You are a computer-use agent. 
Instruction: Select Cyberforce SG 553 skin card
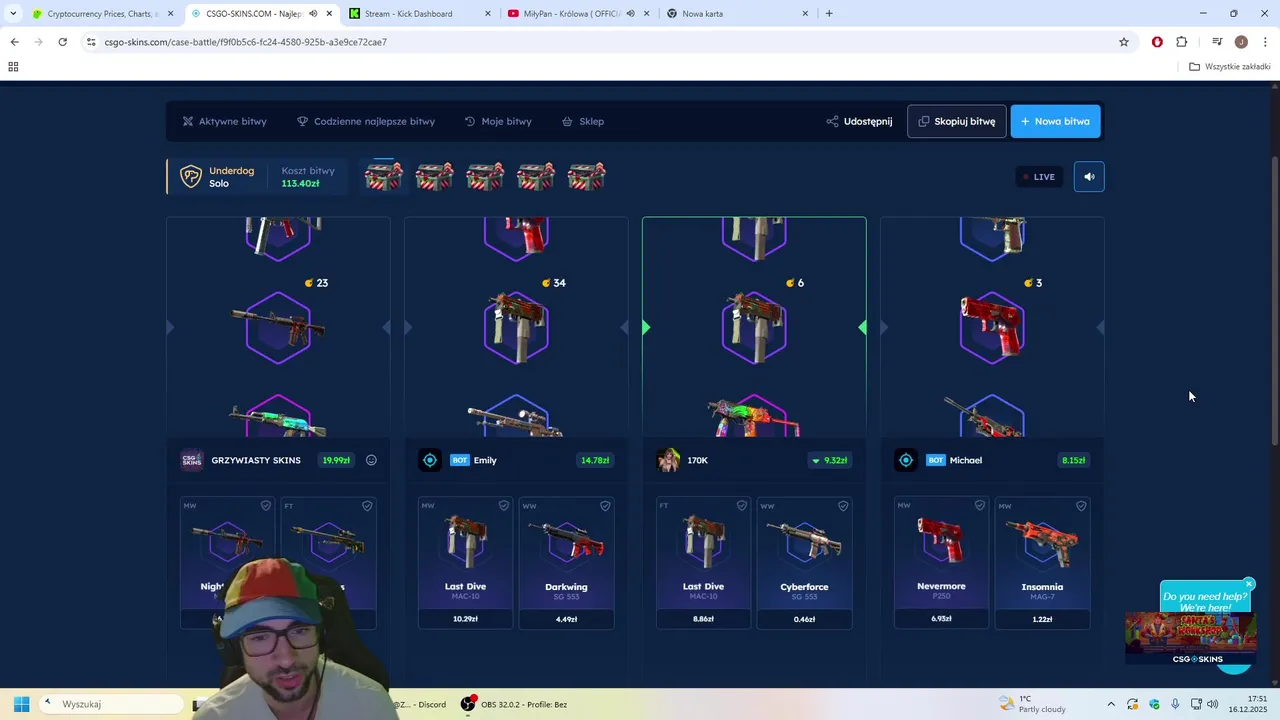point(805,563)
